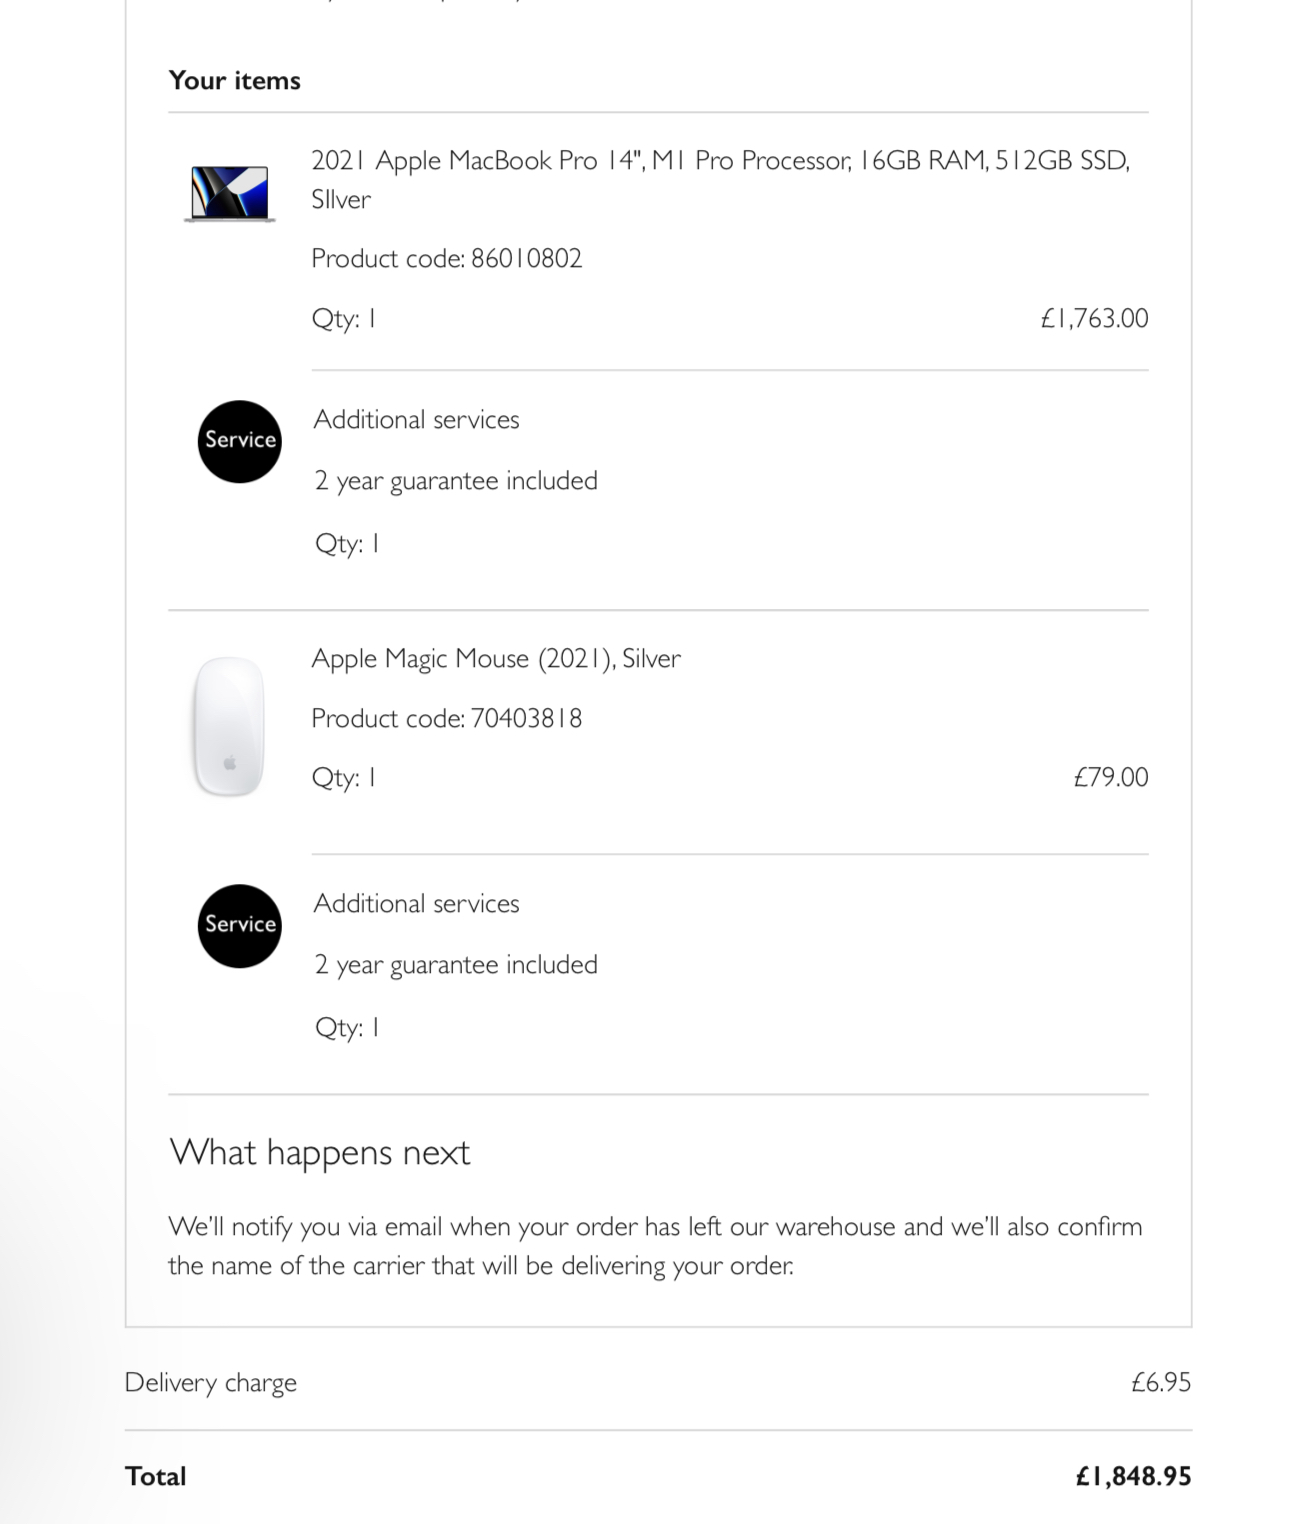Open the Apple Magic Mouse (2021), Silver title
1304x1524 pixels.
[496, 659]
